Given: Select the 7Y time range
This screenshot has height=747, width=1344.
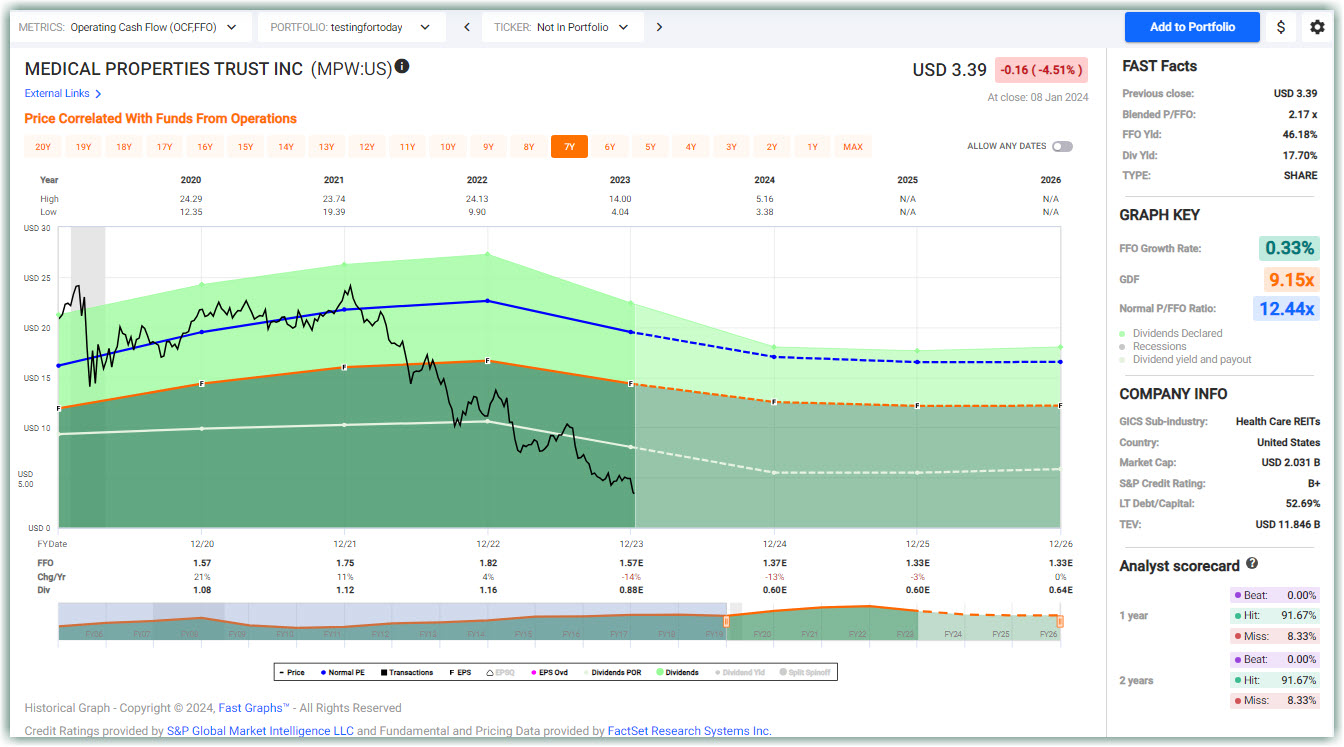Looking at the screenshot, I should (x=569, y=147).
